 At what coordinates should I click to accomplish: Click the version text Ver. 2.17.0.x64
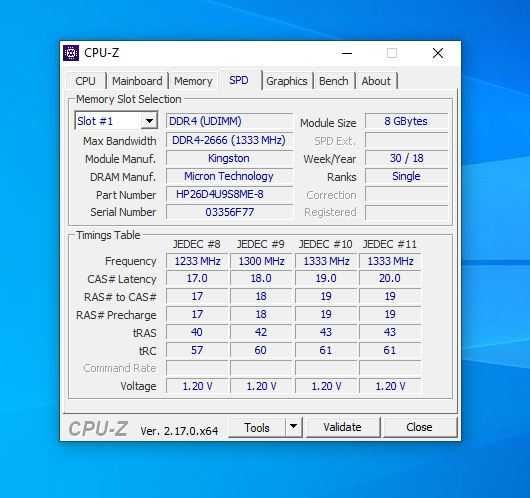[179, 431]
